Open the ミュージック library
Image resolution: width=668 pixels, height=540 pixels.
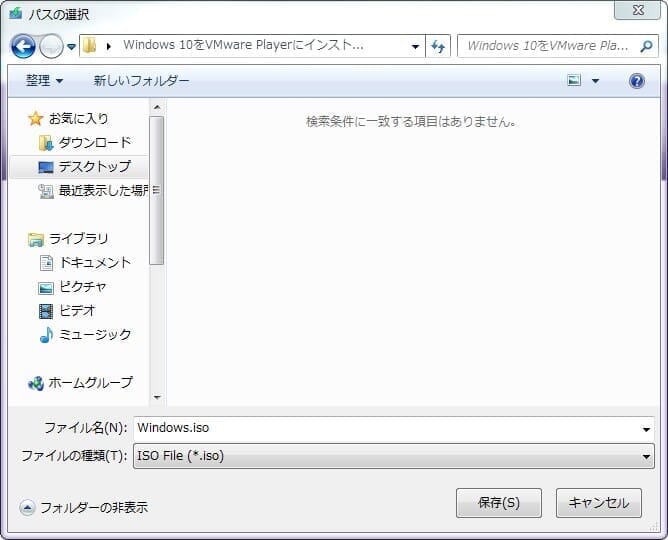click(94, 334)
